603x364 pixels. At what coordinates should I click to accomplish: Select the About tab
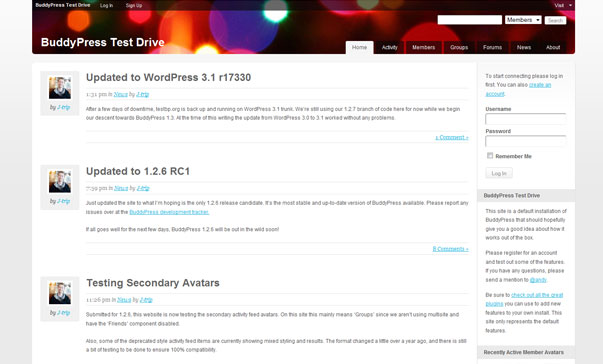[553, 48]
